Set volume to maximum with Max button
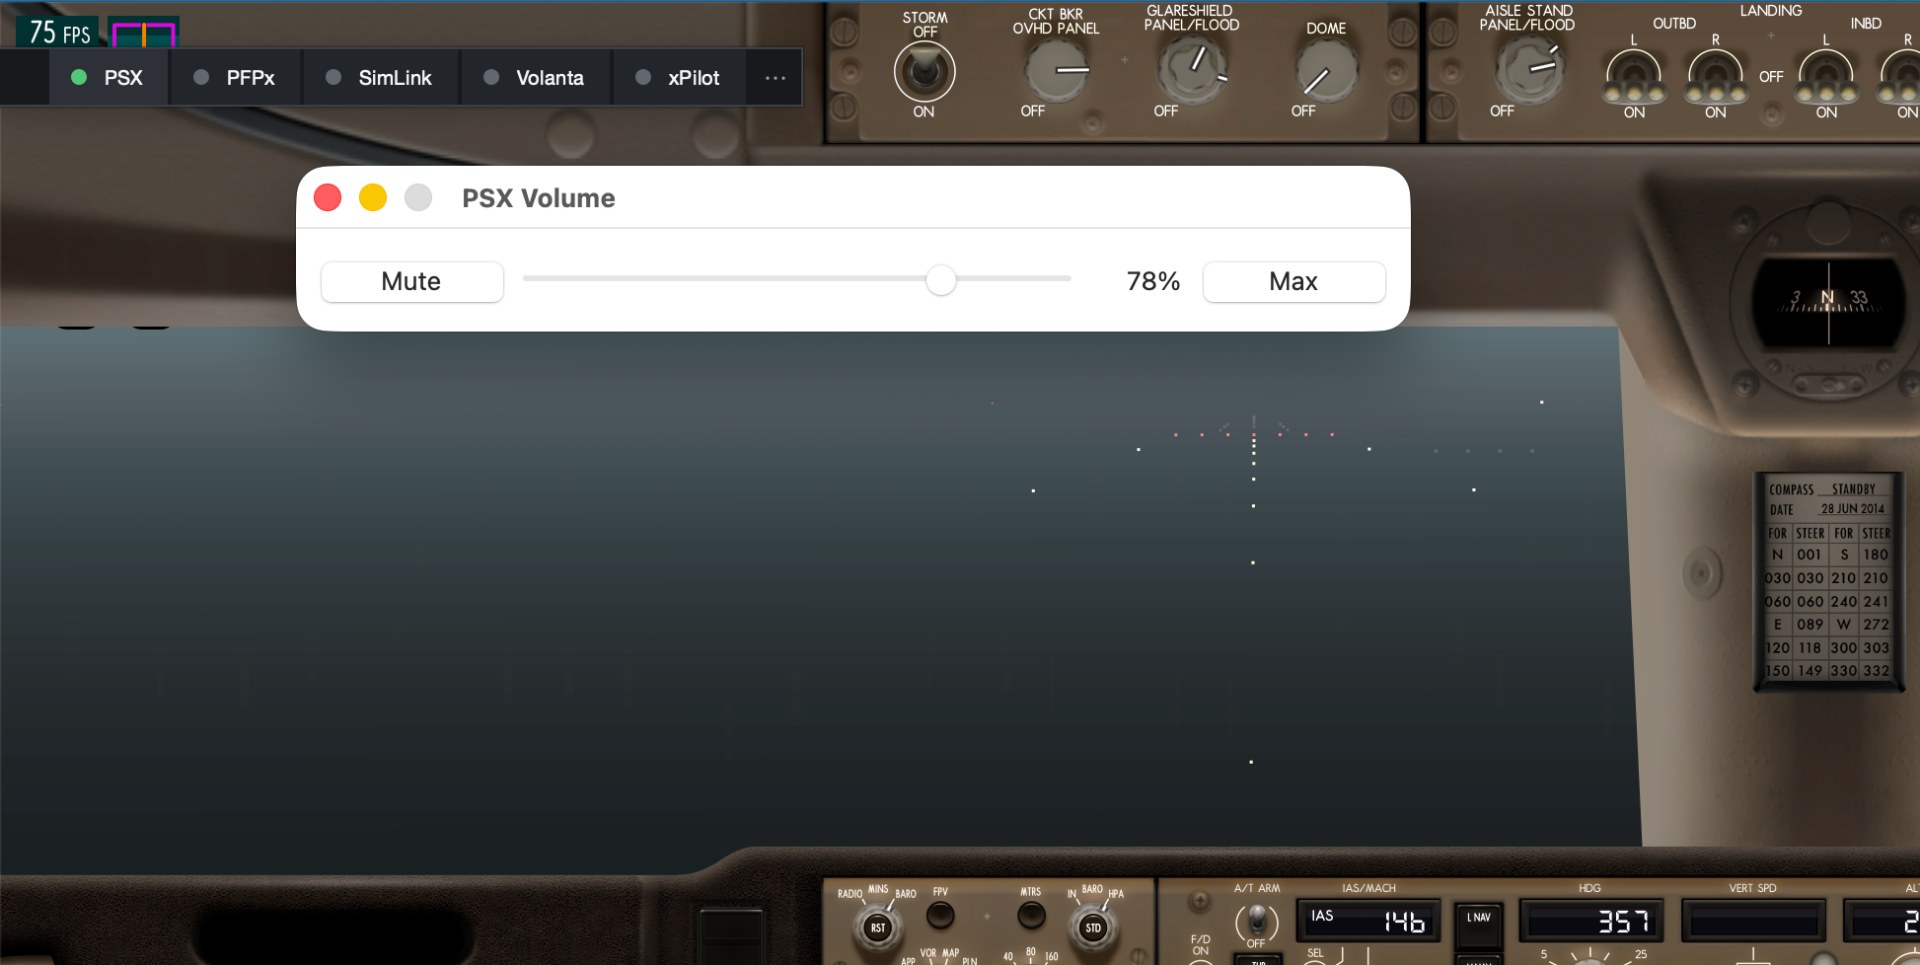Viewport: 1920px width, 965px height. click(x=1293, y=281)
